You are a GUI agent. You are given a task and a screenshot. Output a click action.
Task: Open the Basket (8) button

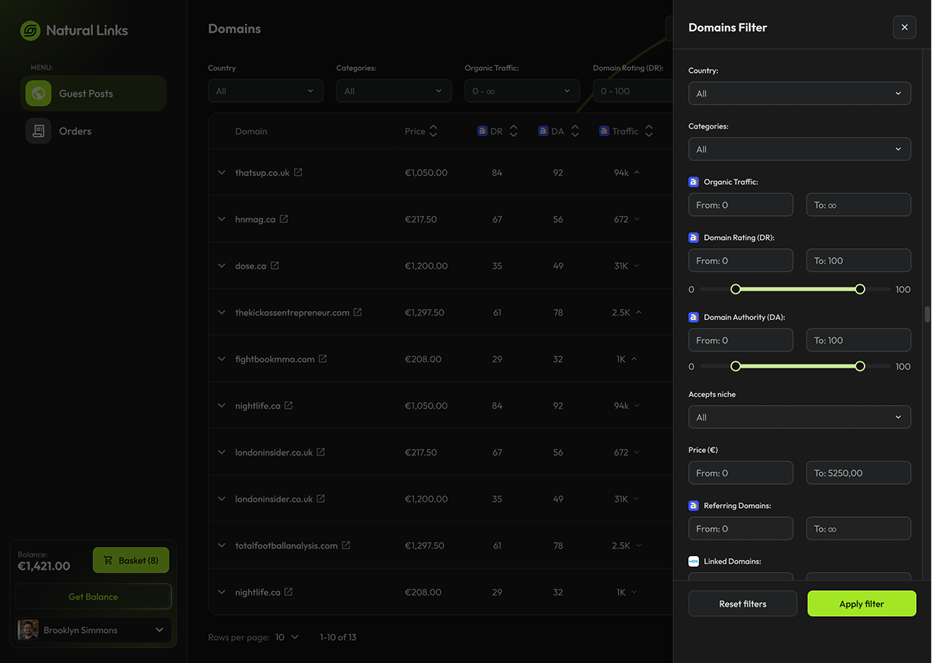click(x=131, y=560)
